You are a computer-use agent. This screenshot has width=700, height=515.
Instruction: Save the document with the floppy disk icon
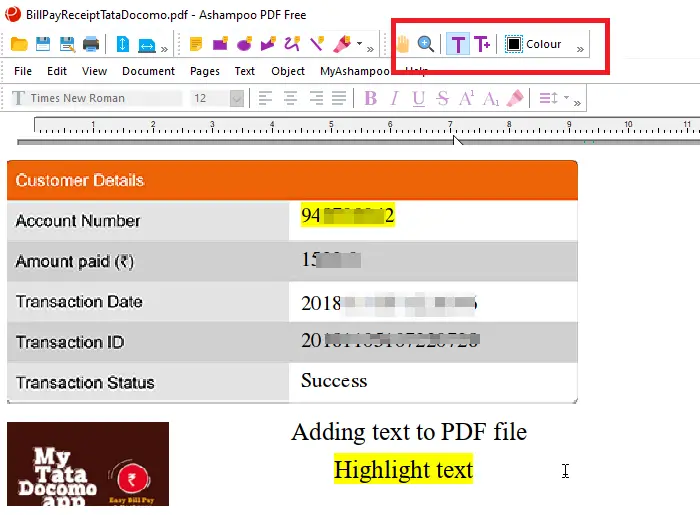tap(43, 44)
